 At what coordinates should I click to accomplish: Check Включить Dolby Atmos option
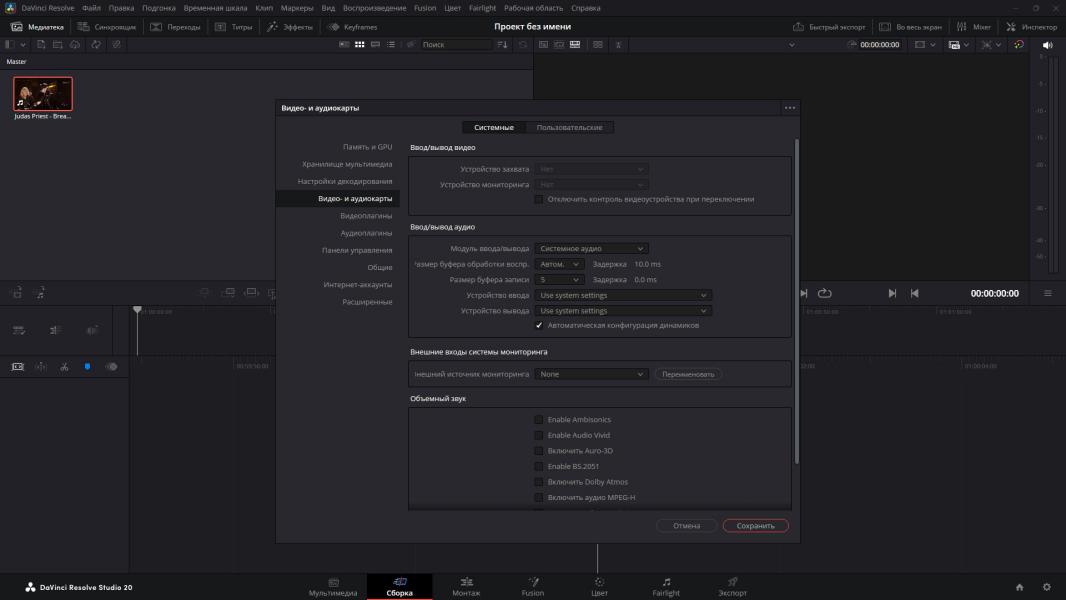539,482
